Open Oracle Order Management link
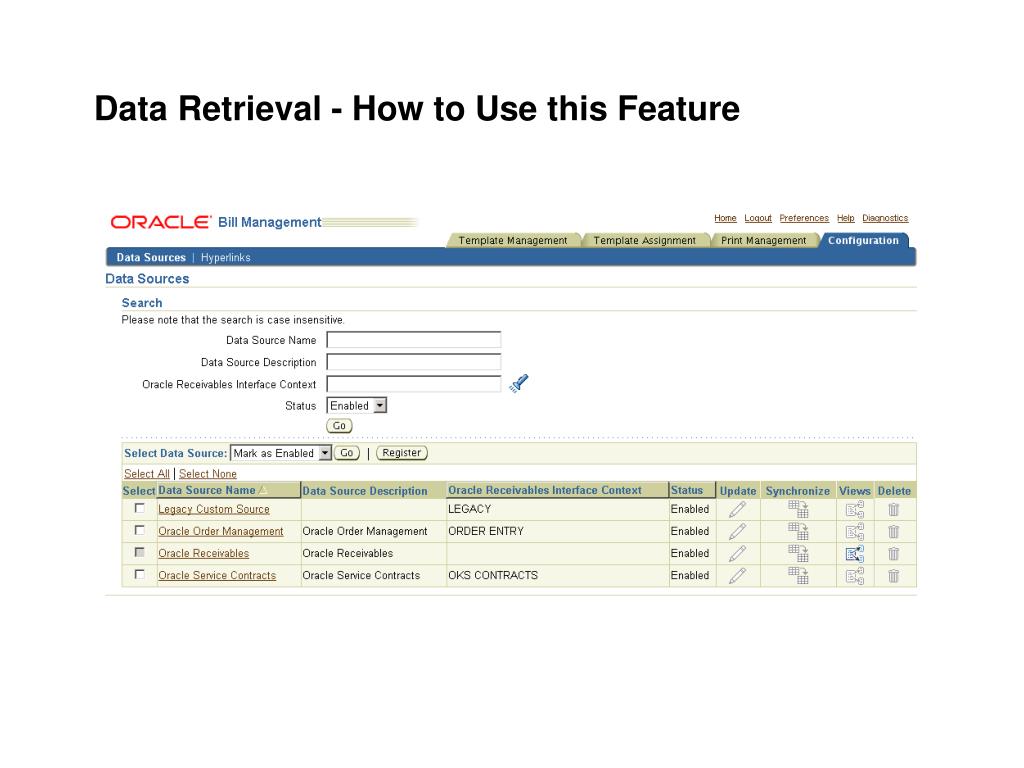This screenshot has height=768, width=1024. tap(221, 532)
